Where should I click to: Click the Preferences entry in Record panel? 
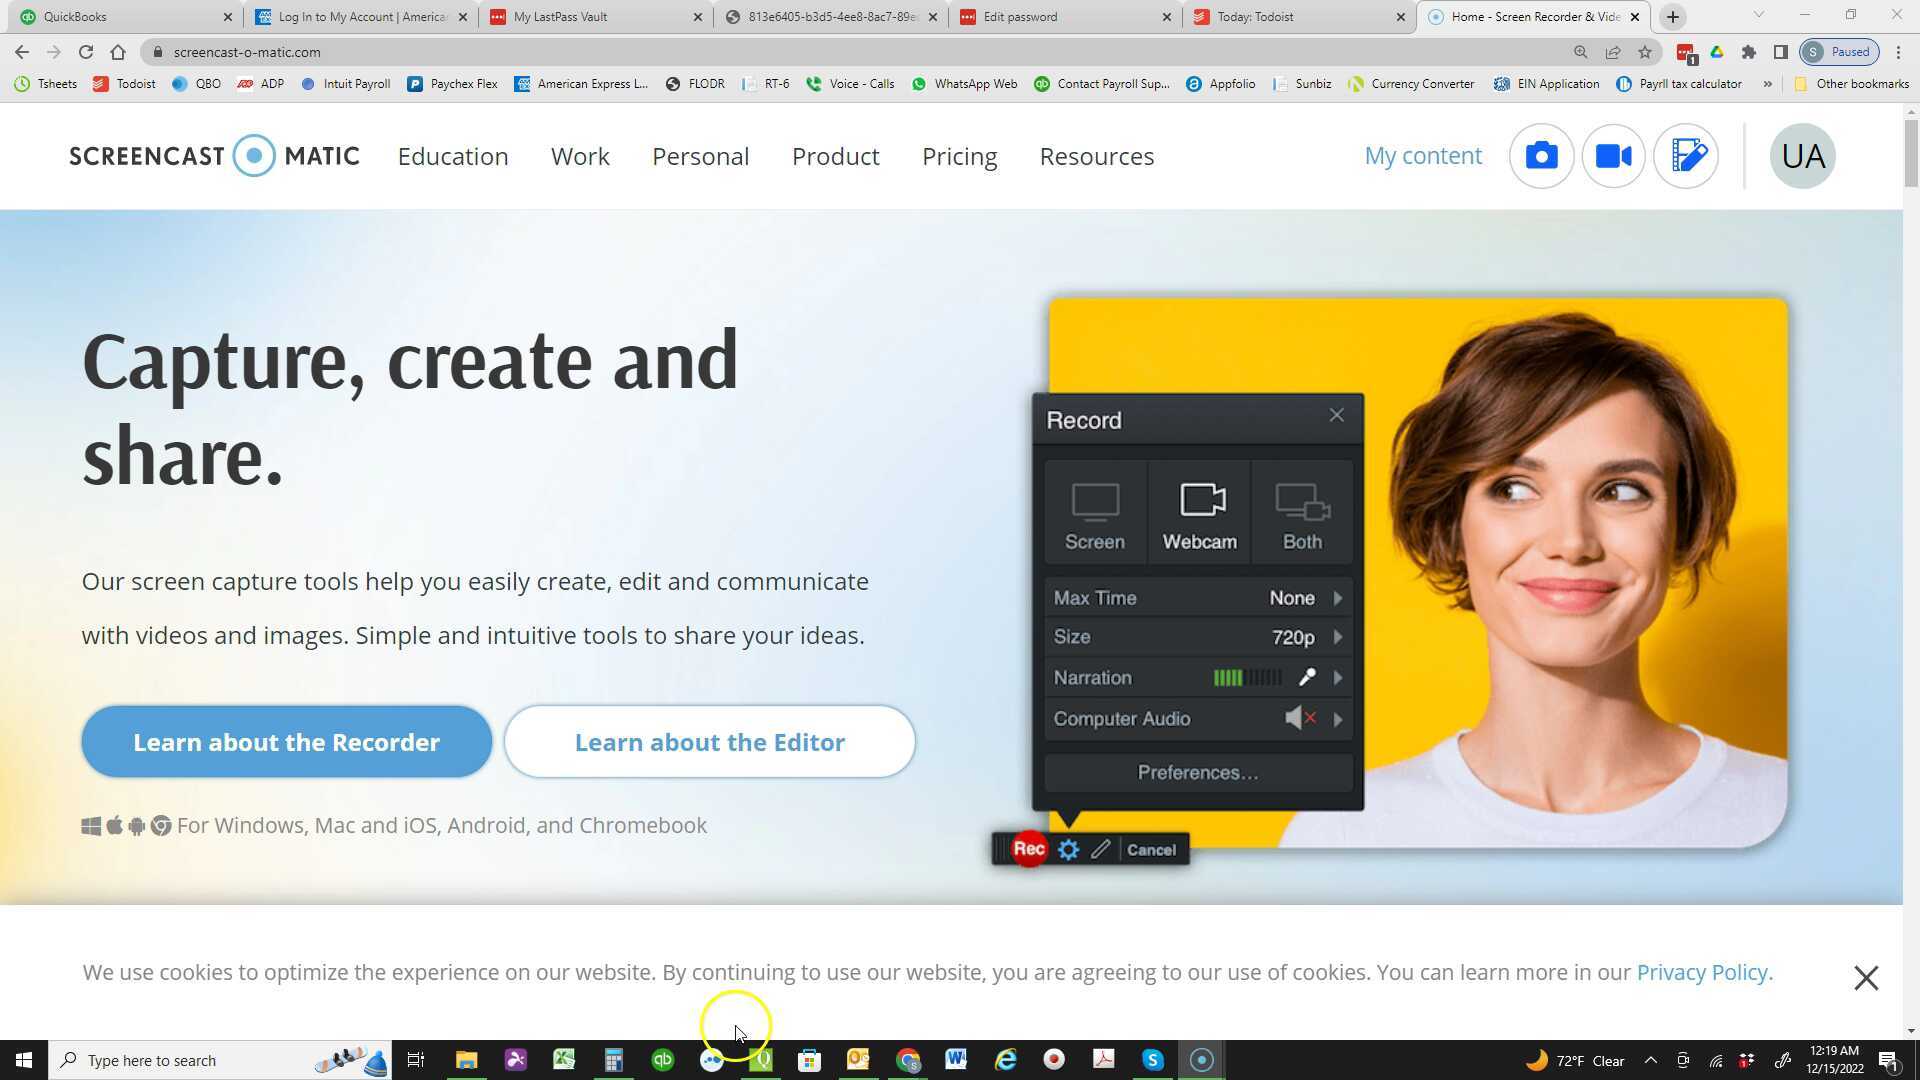coord(1197,772)
